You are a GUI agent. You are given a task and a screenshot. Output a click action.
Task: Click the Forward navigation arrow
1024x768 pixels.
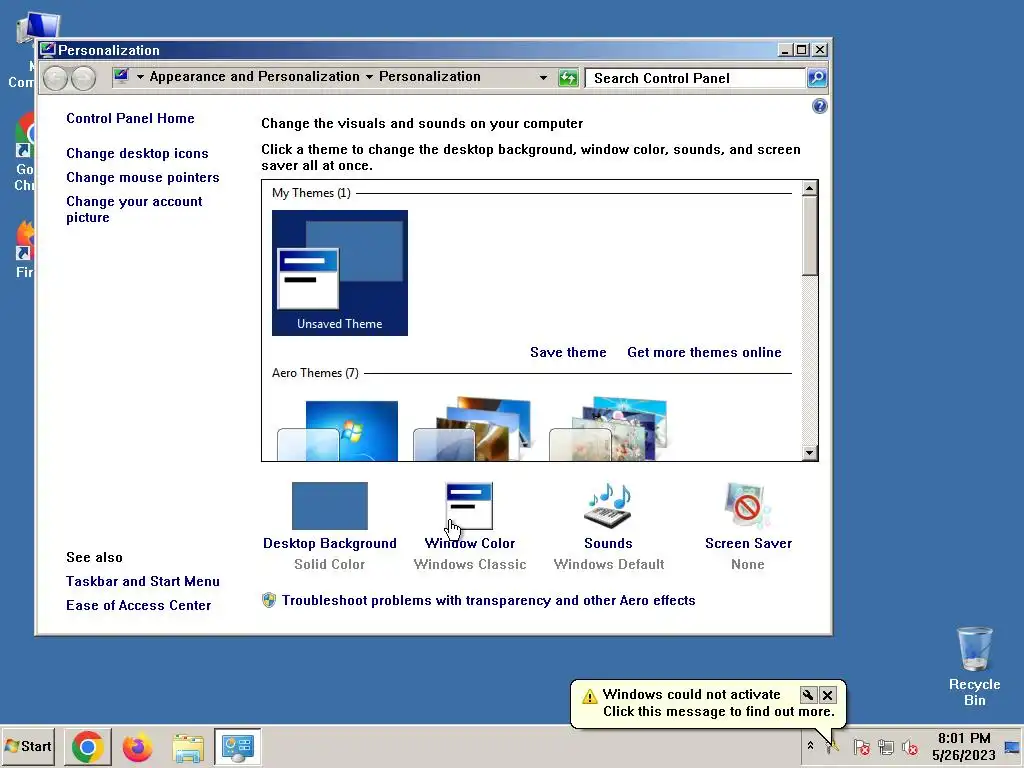84,78
